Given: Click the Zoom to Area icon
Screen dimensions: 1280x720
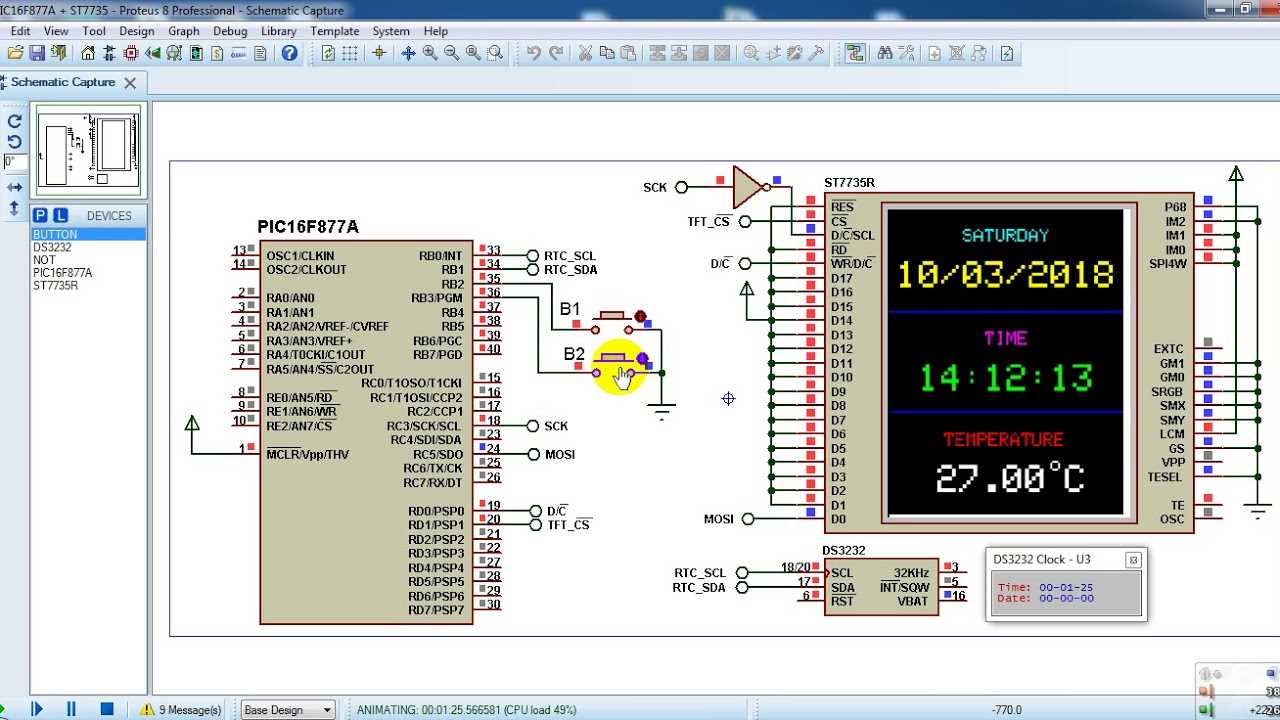Looking at the screenshot, I should (x=495, y=53).
